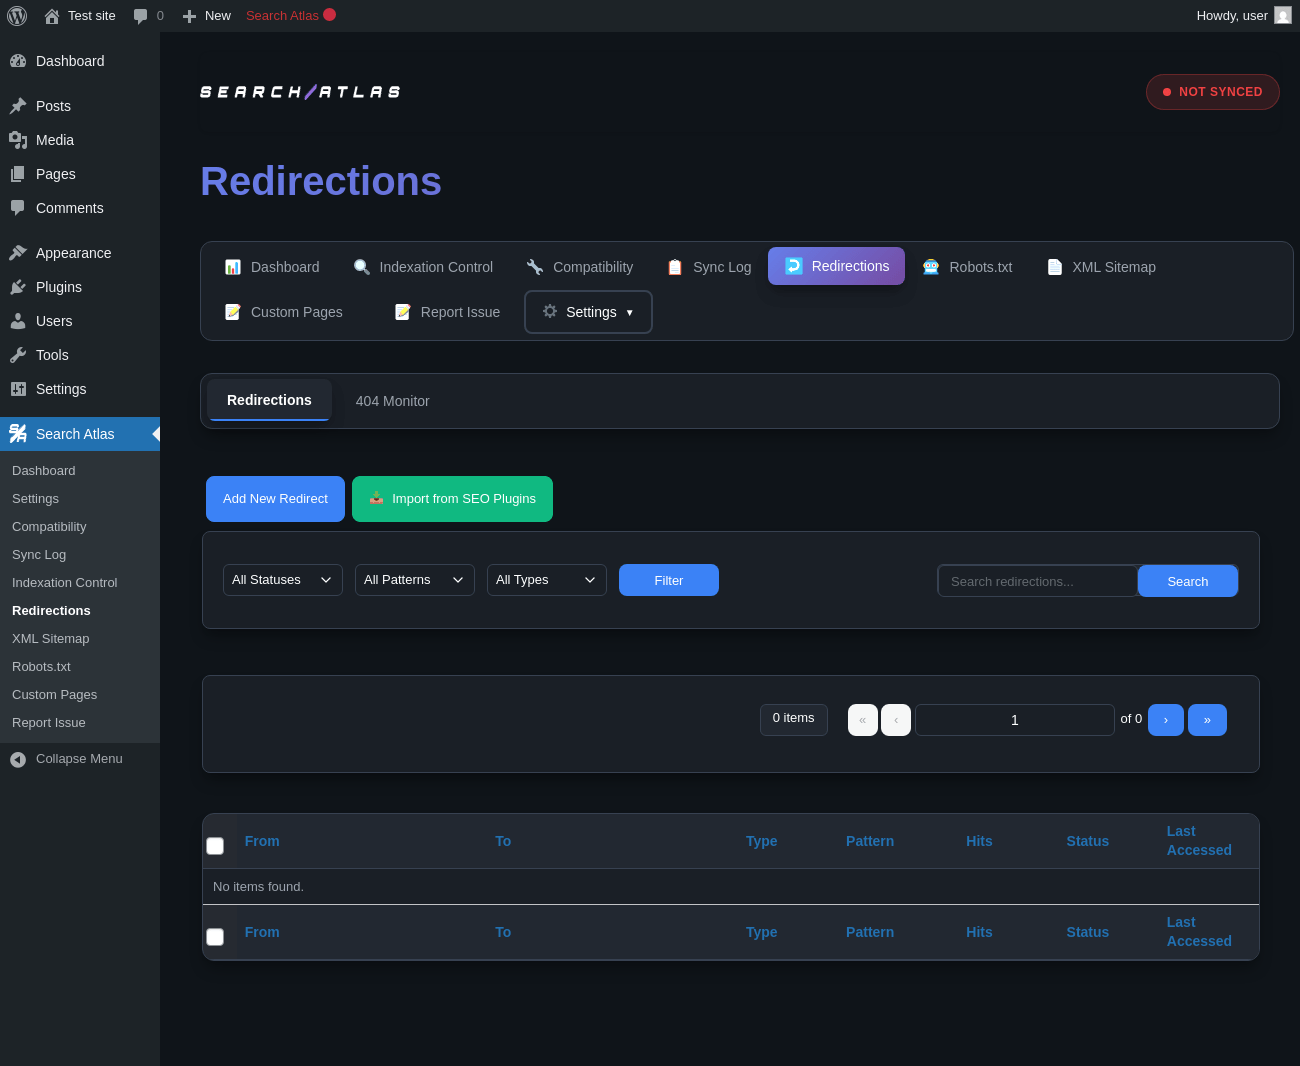
Task: Click the current page number field
Action: [1015, 720]
